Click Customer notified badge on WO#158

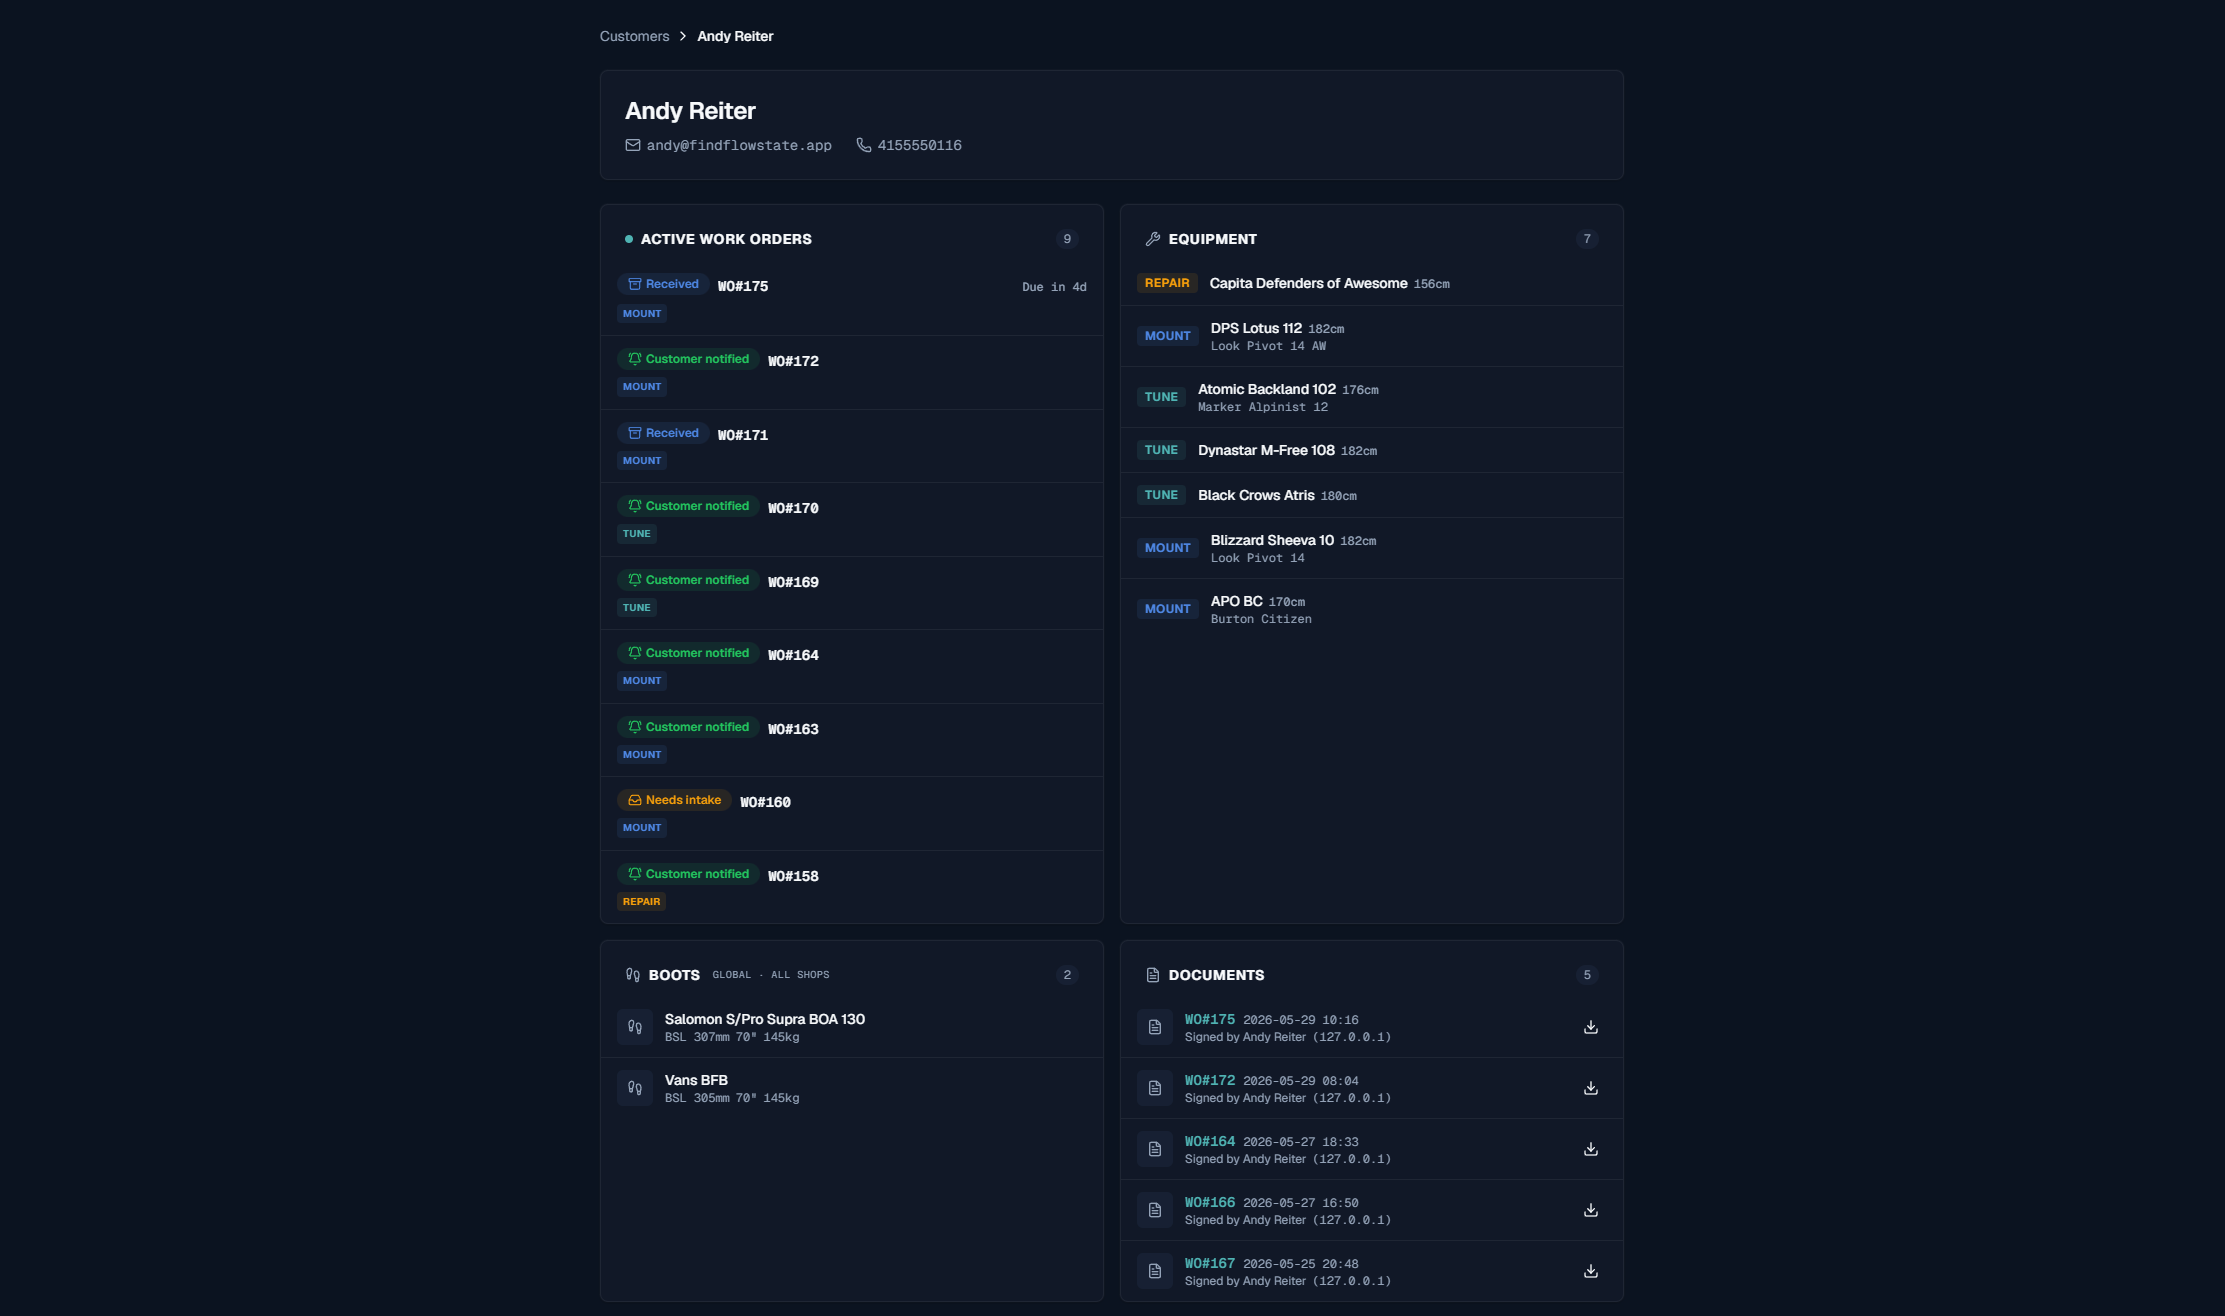click(688, 875)
